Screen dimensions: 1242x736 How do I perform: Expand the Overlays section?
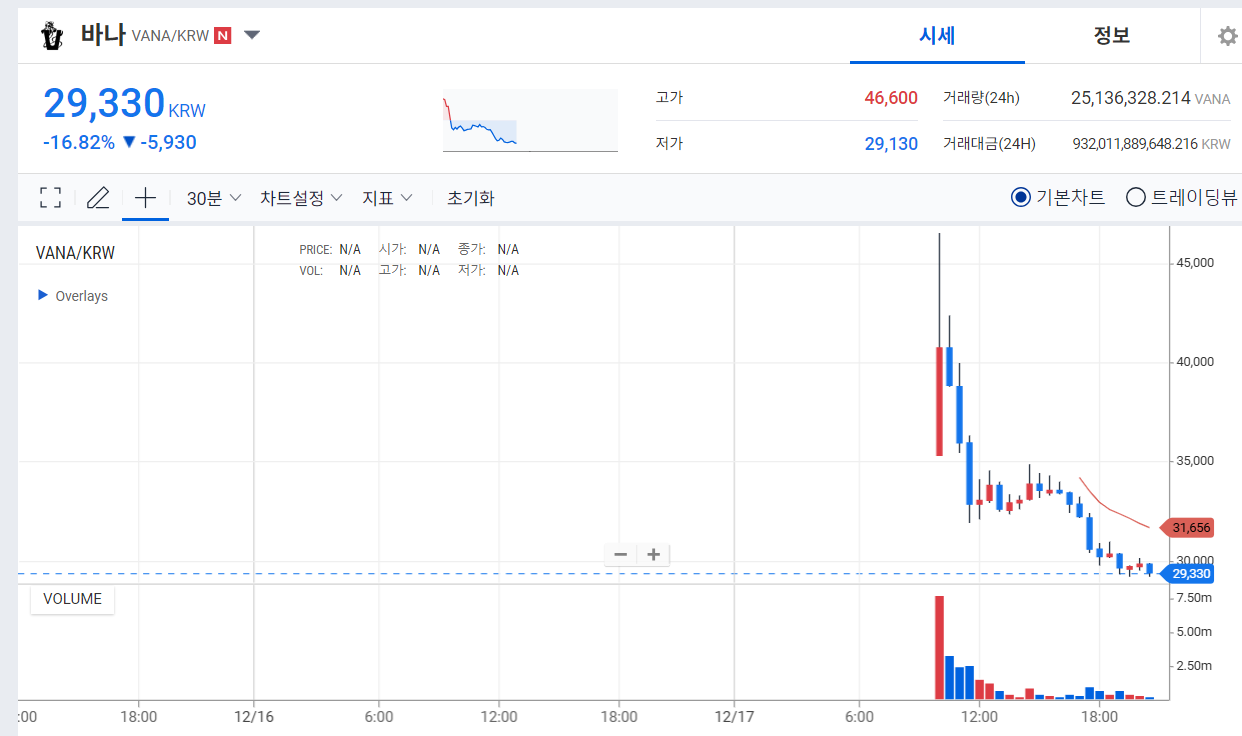click(x=72, y=296)
